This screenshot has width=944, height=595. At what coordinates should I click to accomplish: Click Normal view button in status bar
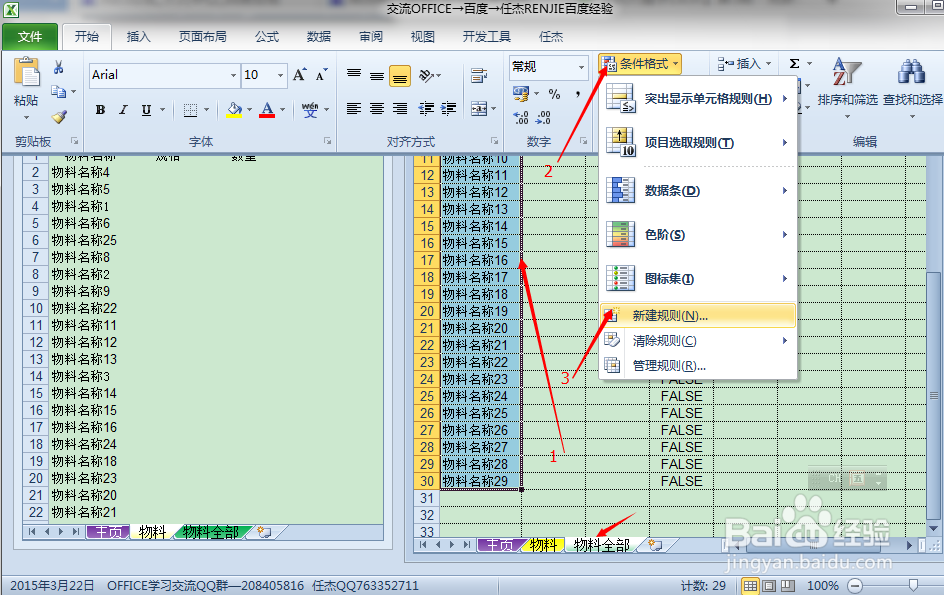point(750,585)
